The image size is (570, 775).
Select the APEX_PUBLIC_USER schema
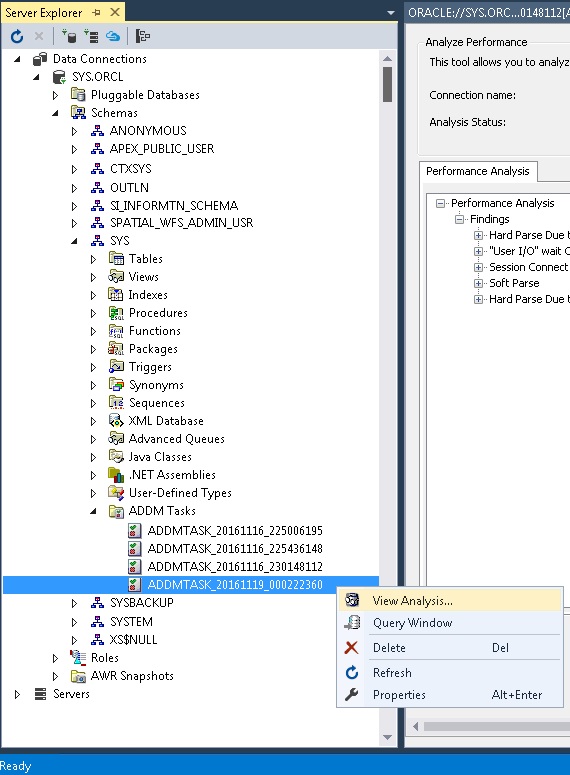pos(162,149)
